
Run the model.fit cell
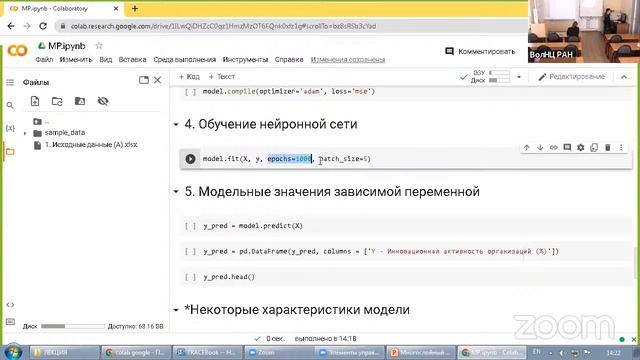190,159
